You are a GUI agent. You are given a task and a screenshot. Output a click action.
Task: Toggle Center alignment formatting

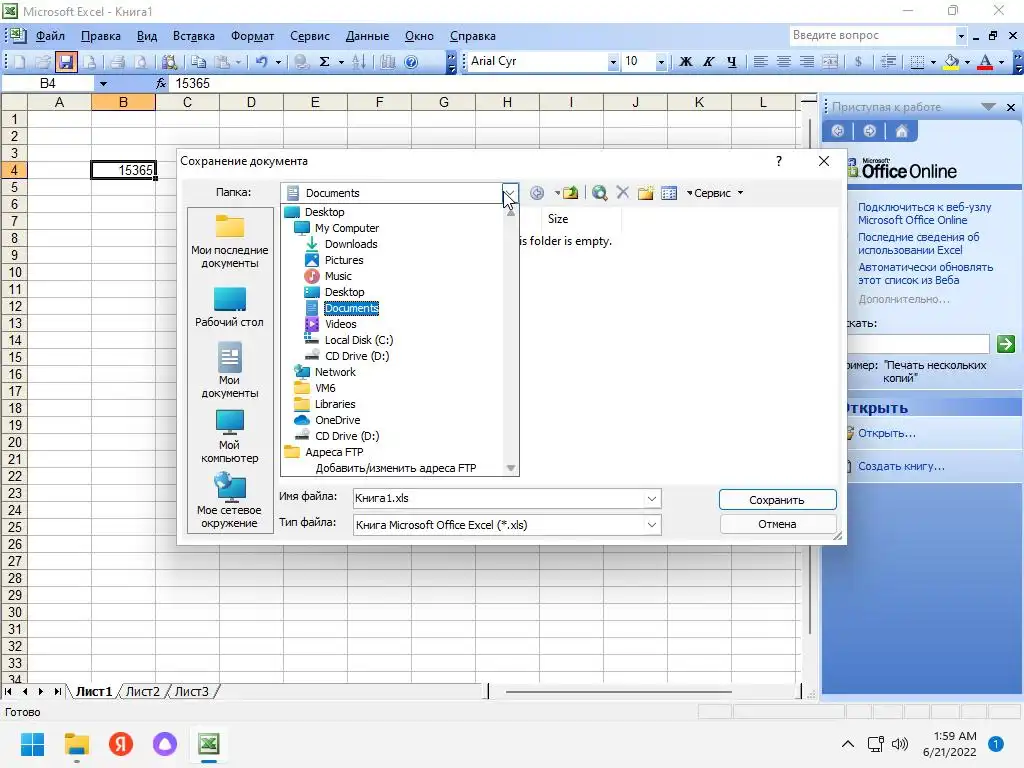[x=784, y=61]
